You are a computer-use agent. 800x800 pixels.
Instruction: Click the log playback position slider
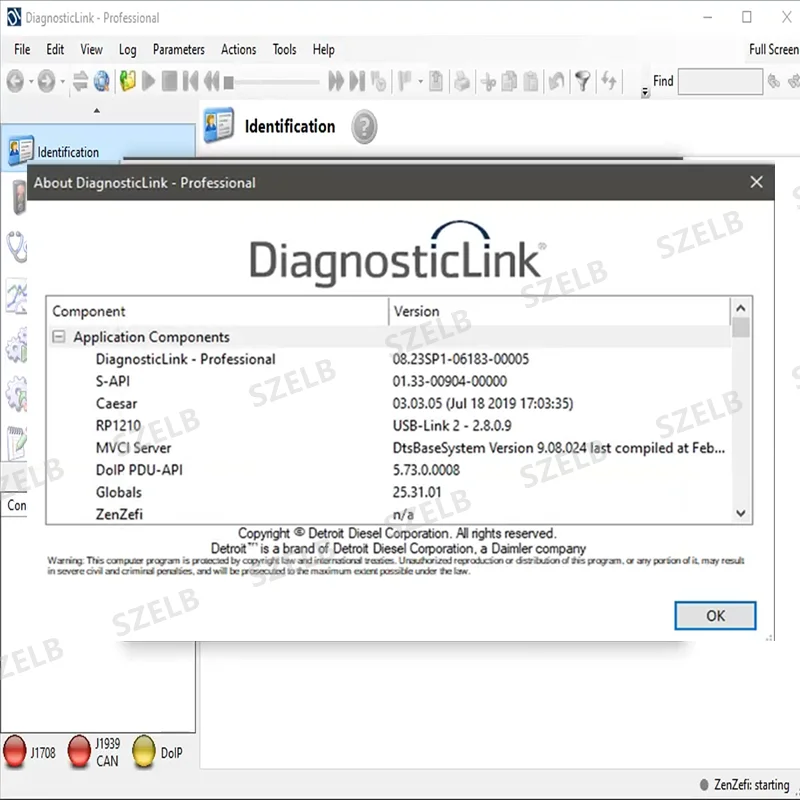coord(272,82)
